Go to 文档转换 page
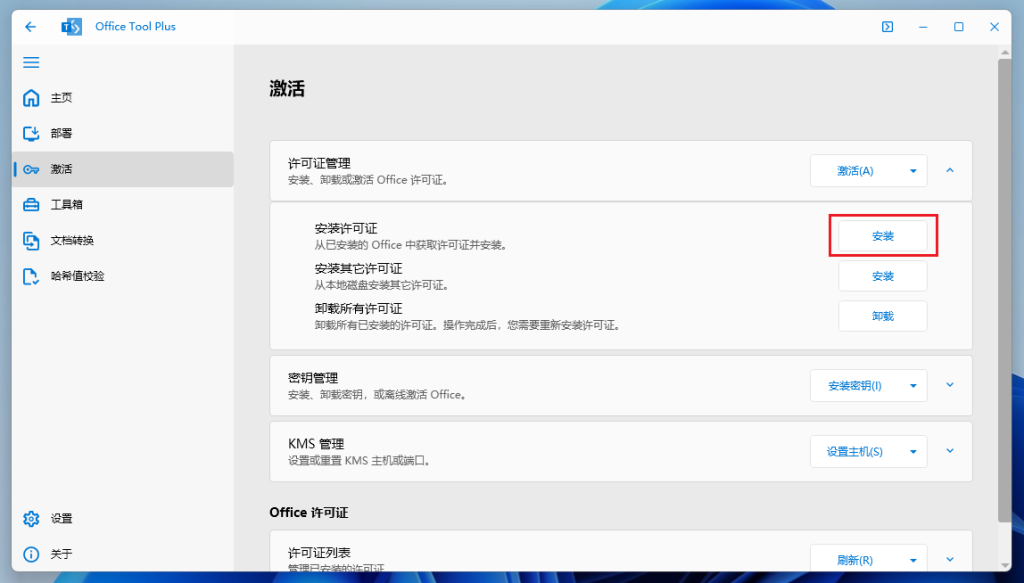The width and height of the screenshot is (1024, 583). click(123, 240)
